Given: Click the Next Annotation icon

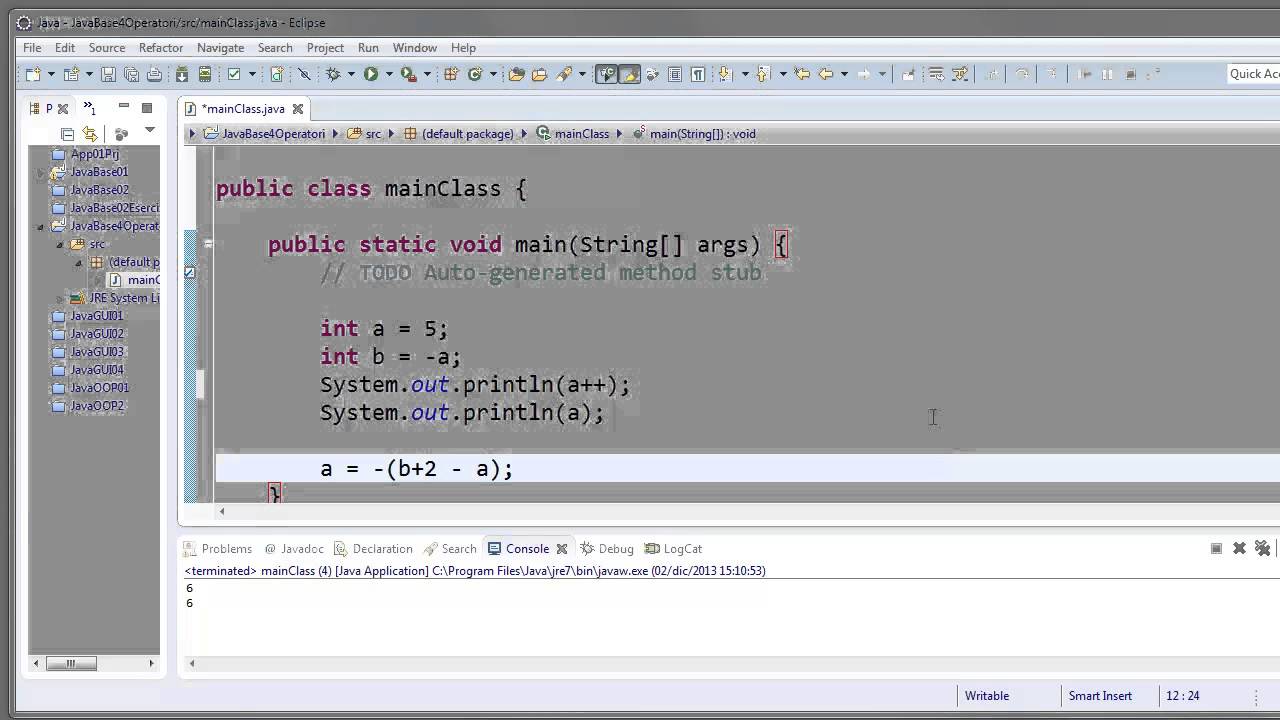Looking at the screenshot, I should (x=726, y=74).
